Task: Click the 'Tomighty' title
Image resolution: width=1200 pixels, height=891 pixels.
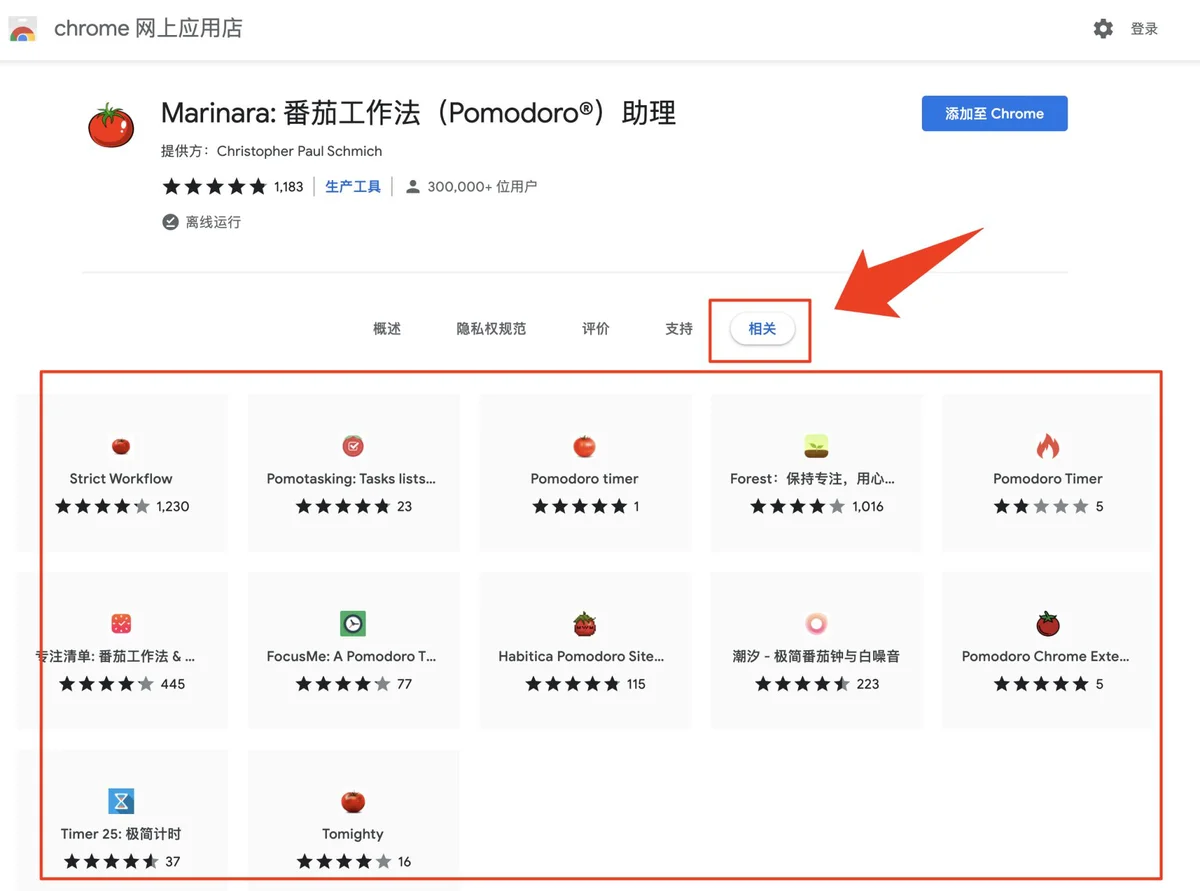Action: [353, 834]
